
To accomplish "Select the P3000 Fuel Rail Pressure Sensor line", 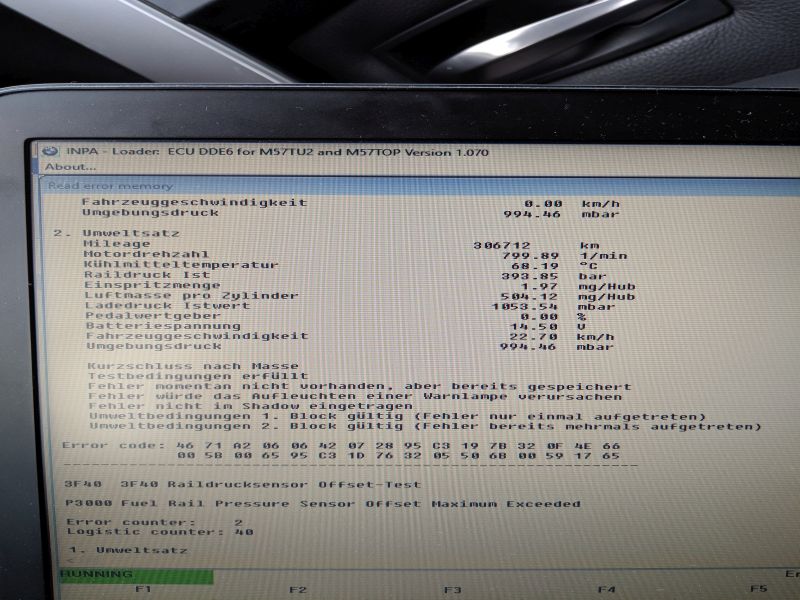I will pos(322,504).
